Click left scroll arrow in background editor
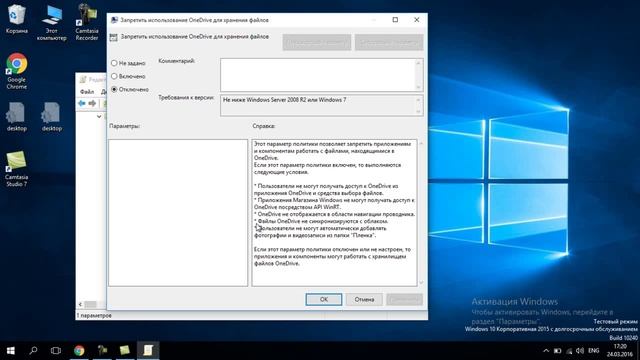This screenshot has width=640, height=360. click(x=80, y=304)
